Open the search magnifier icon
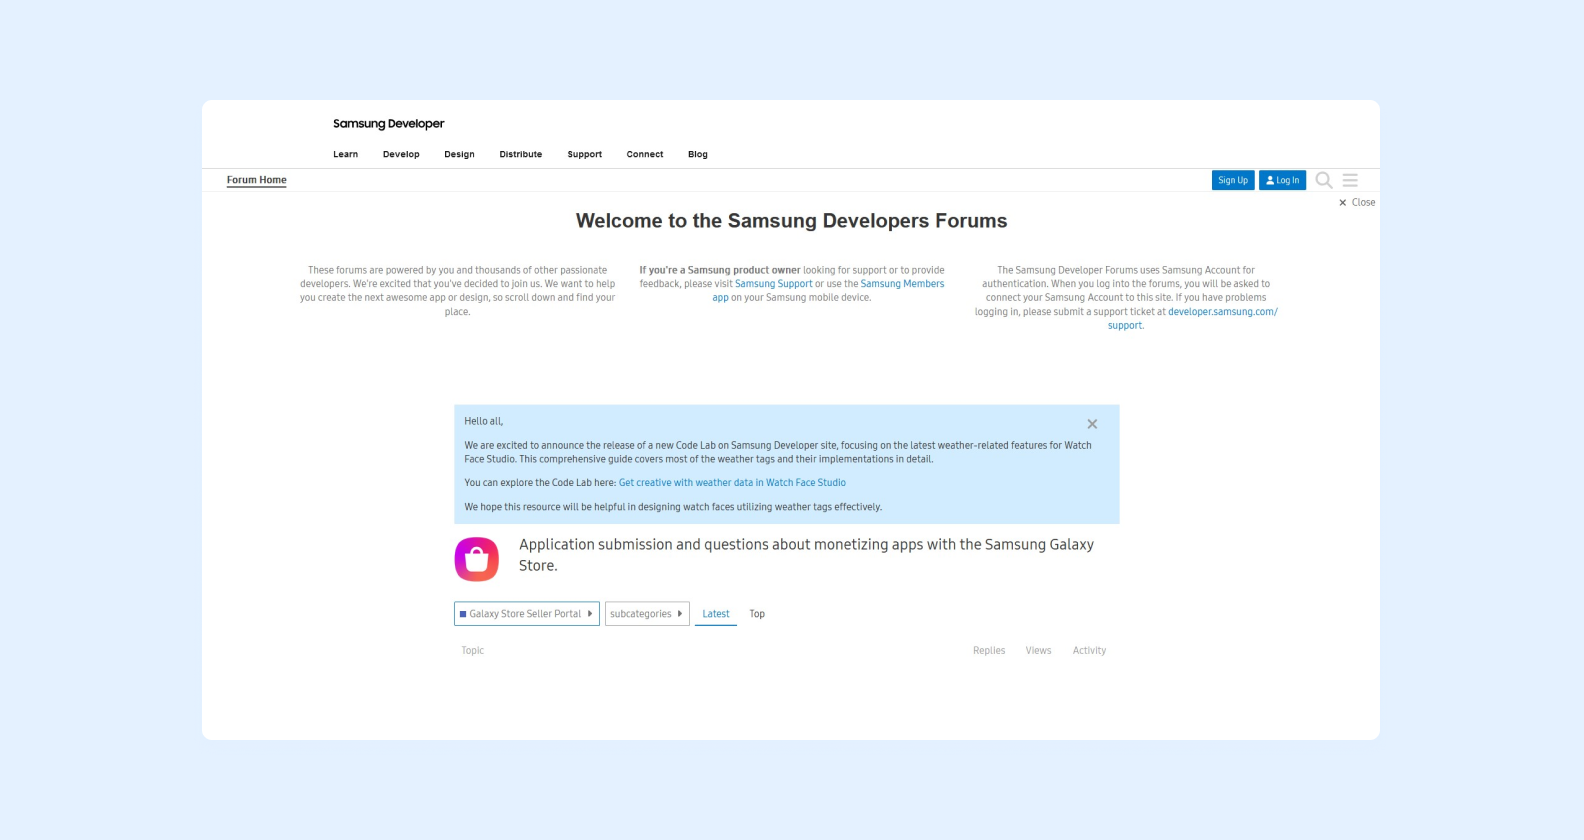 coord(1324,180)
